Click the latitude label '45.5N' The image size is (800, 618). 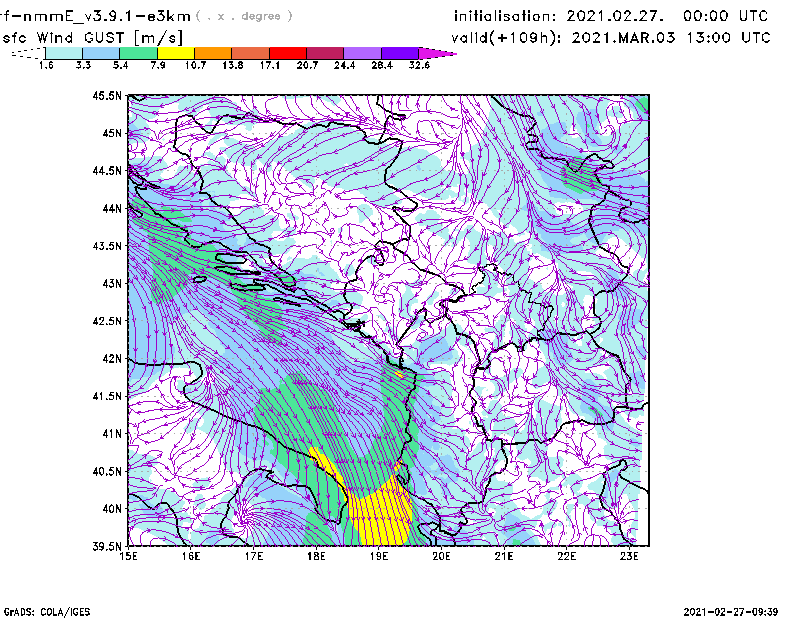click(107, 95)
